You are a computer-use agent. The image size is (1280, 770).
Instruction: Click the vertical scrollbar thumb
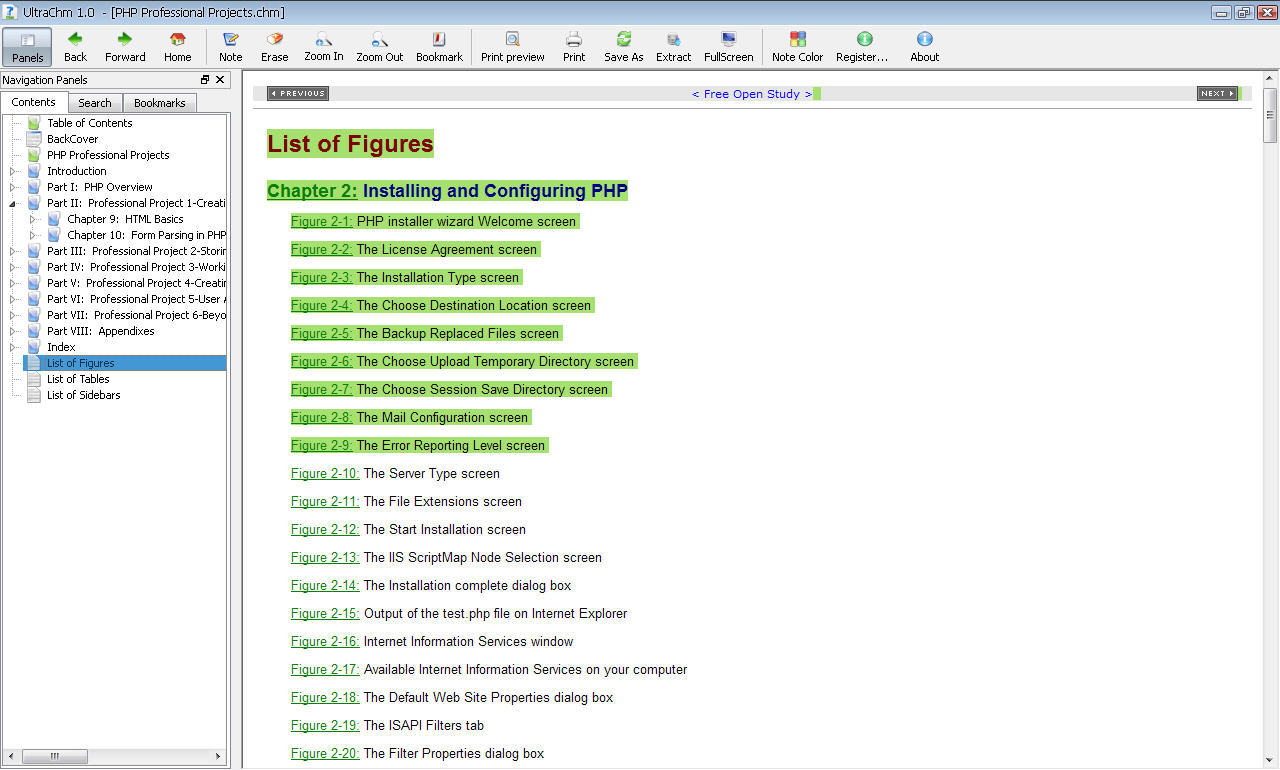(x=1270, y=115)
